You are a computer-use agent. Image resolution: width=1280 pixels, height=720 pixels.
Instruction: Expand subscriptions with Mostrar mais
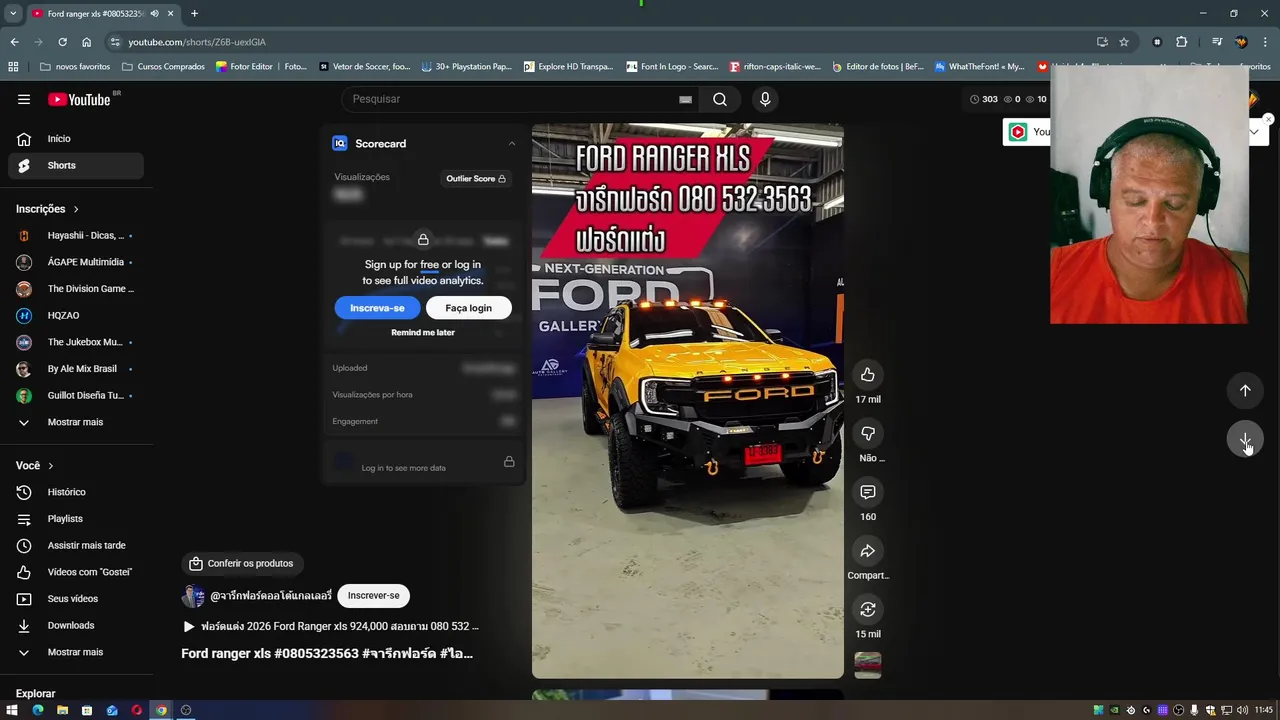(x=76, y=422)
